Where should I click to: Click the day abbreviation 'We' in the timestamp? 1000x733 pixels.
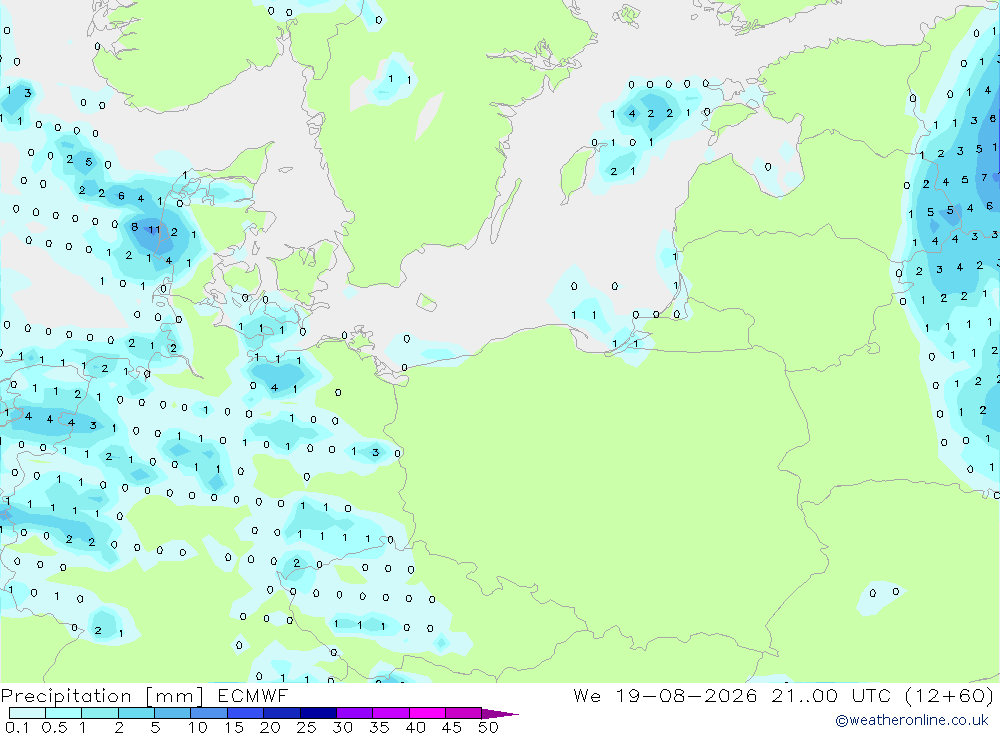click(587, 695)
